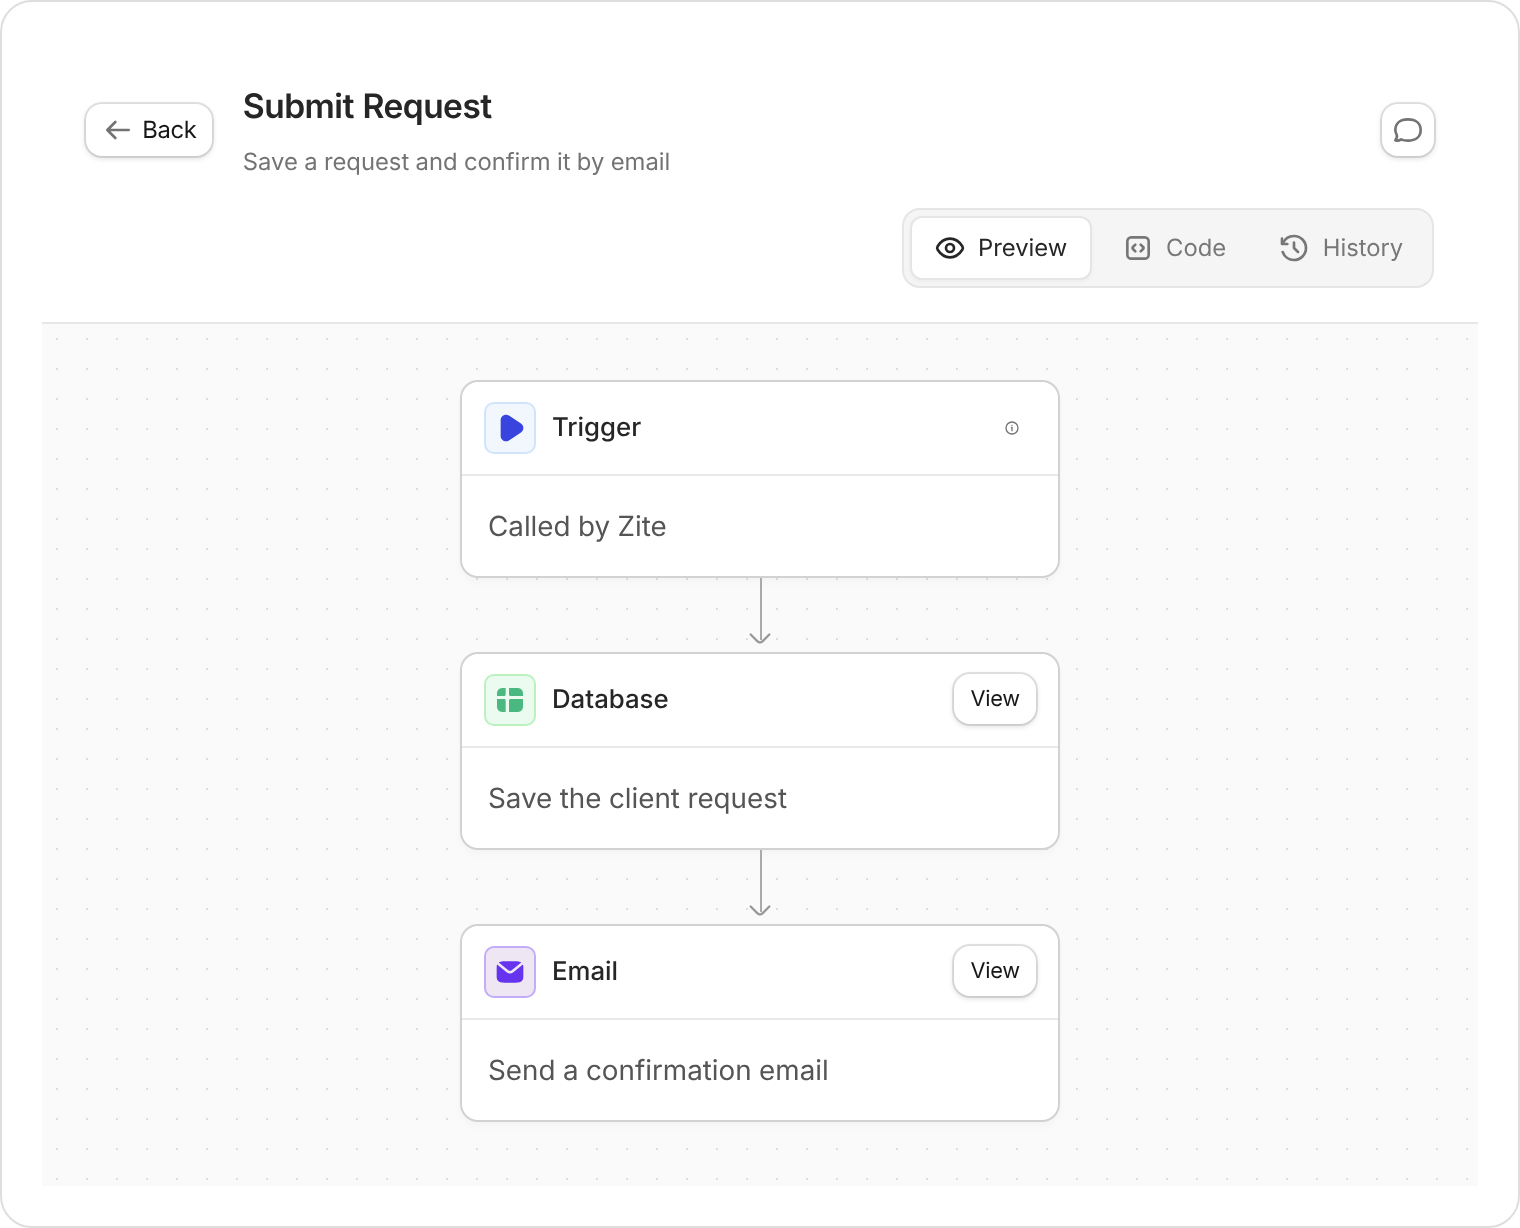Click the Database card title
The image size is (1520, 1228).
point(610,699)
